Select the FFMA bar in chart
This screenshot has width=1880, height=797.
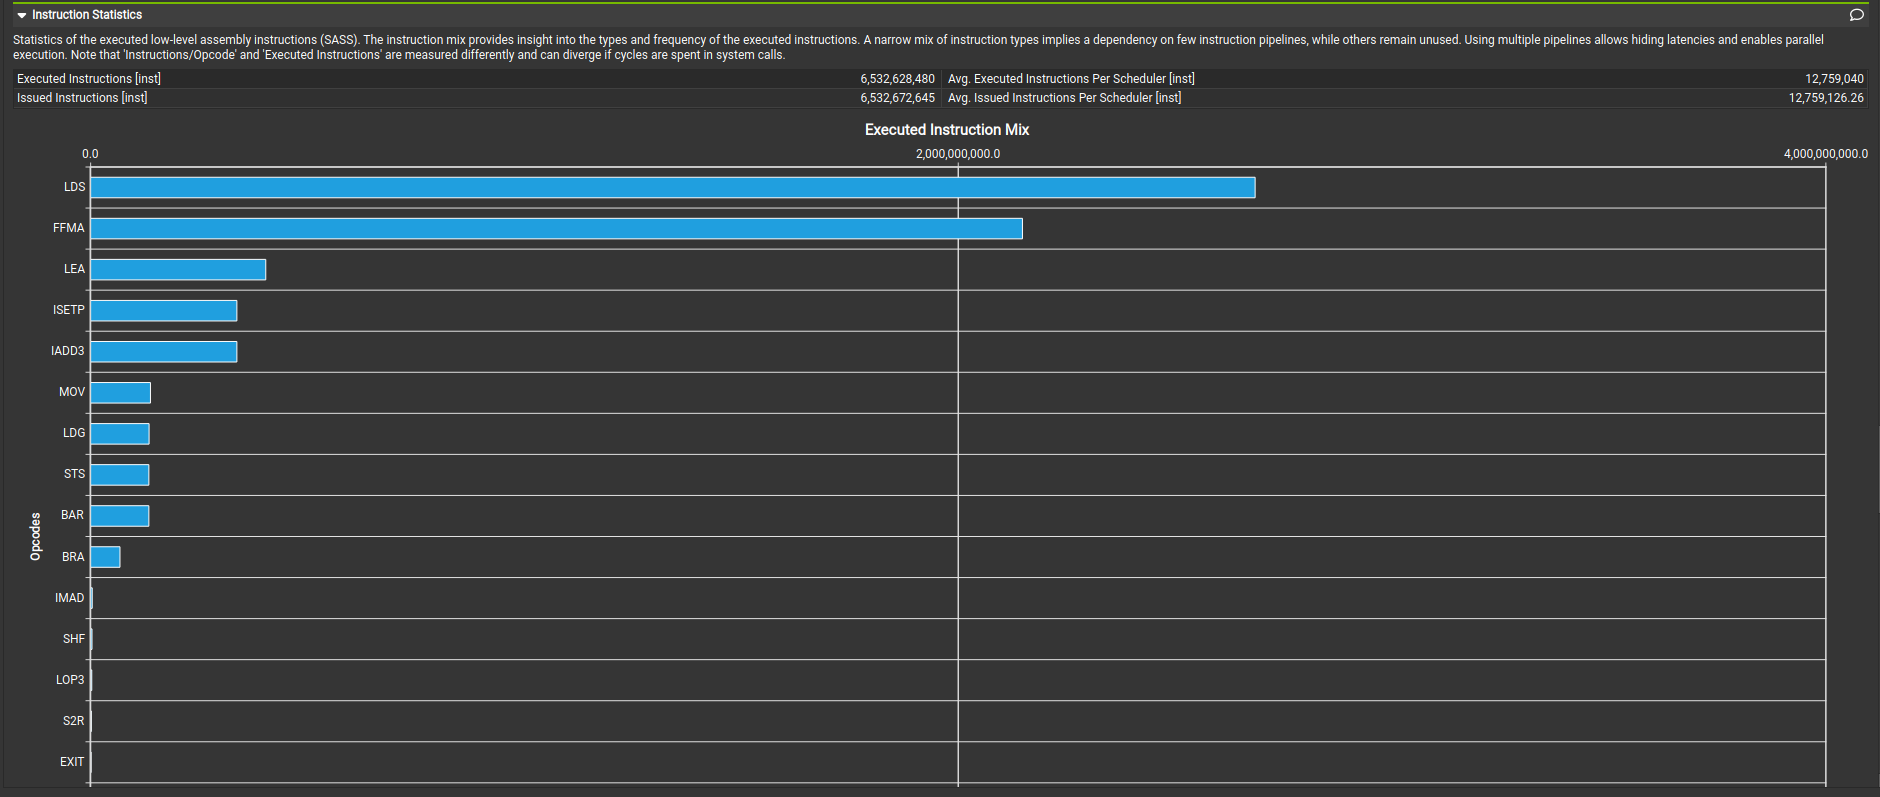[556, 229]
